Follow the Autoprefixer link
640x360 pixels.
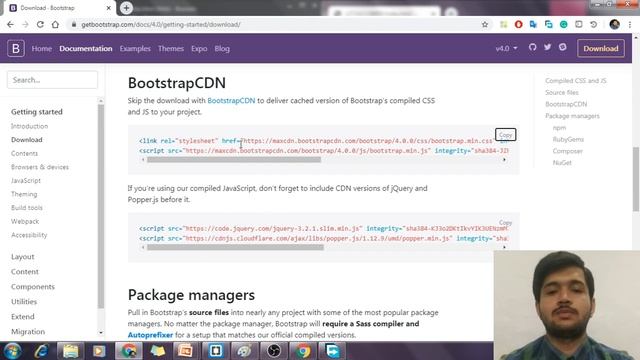click(x=150, y=335)
